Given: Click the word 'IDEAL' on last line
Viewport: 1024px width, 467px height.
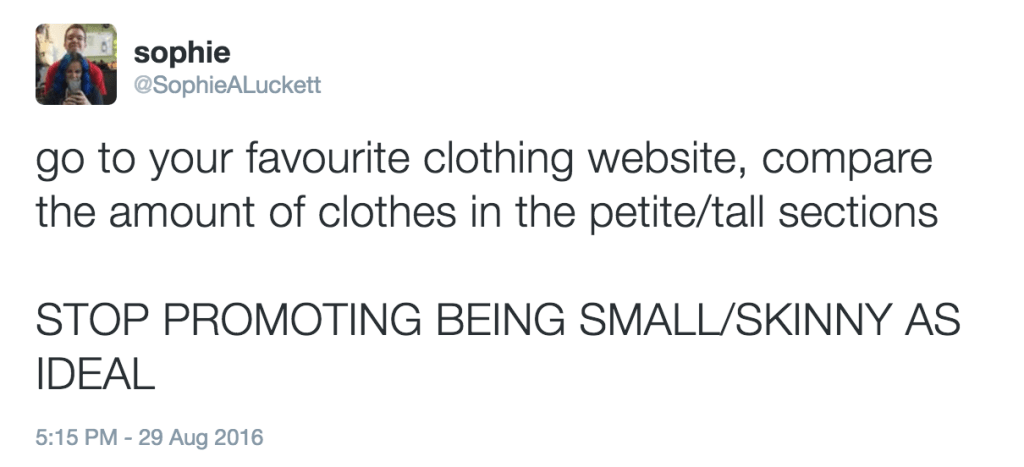Looking at the screenshot, I should point(95,373).
